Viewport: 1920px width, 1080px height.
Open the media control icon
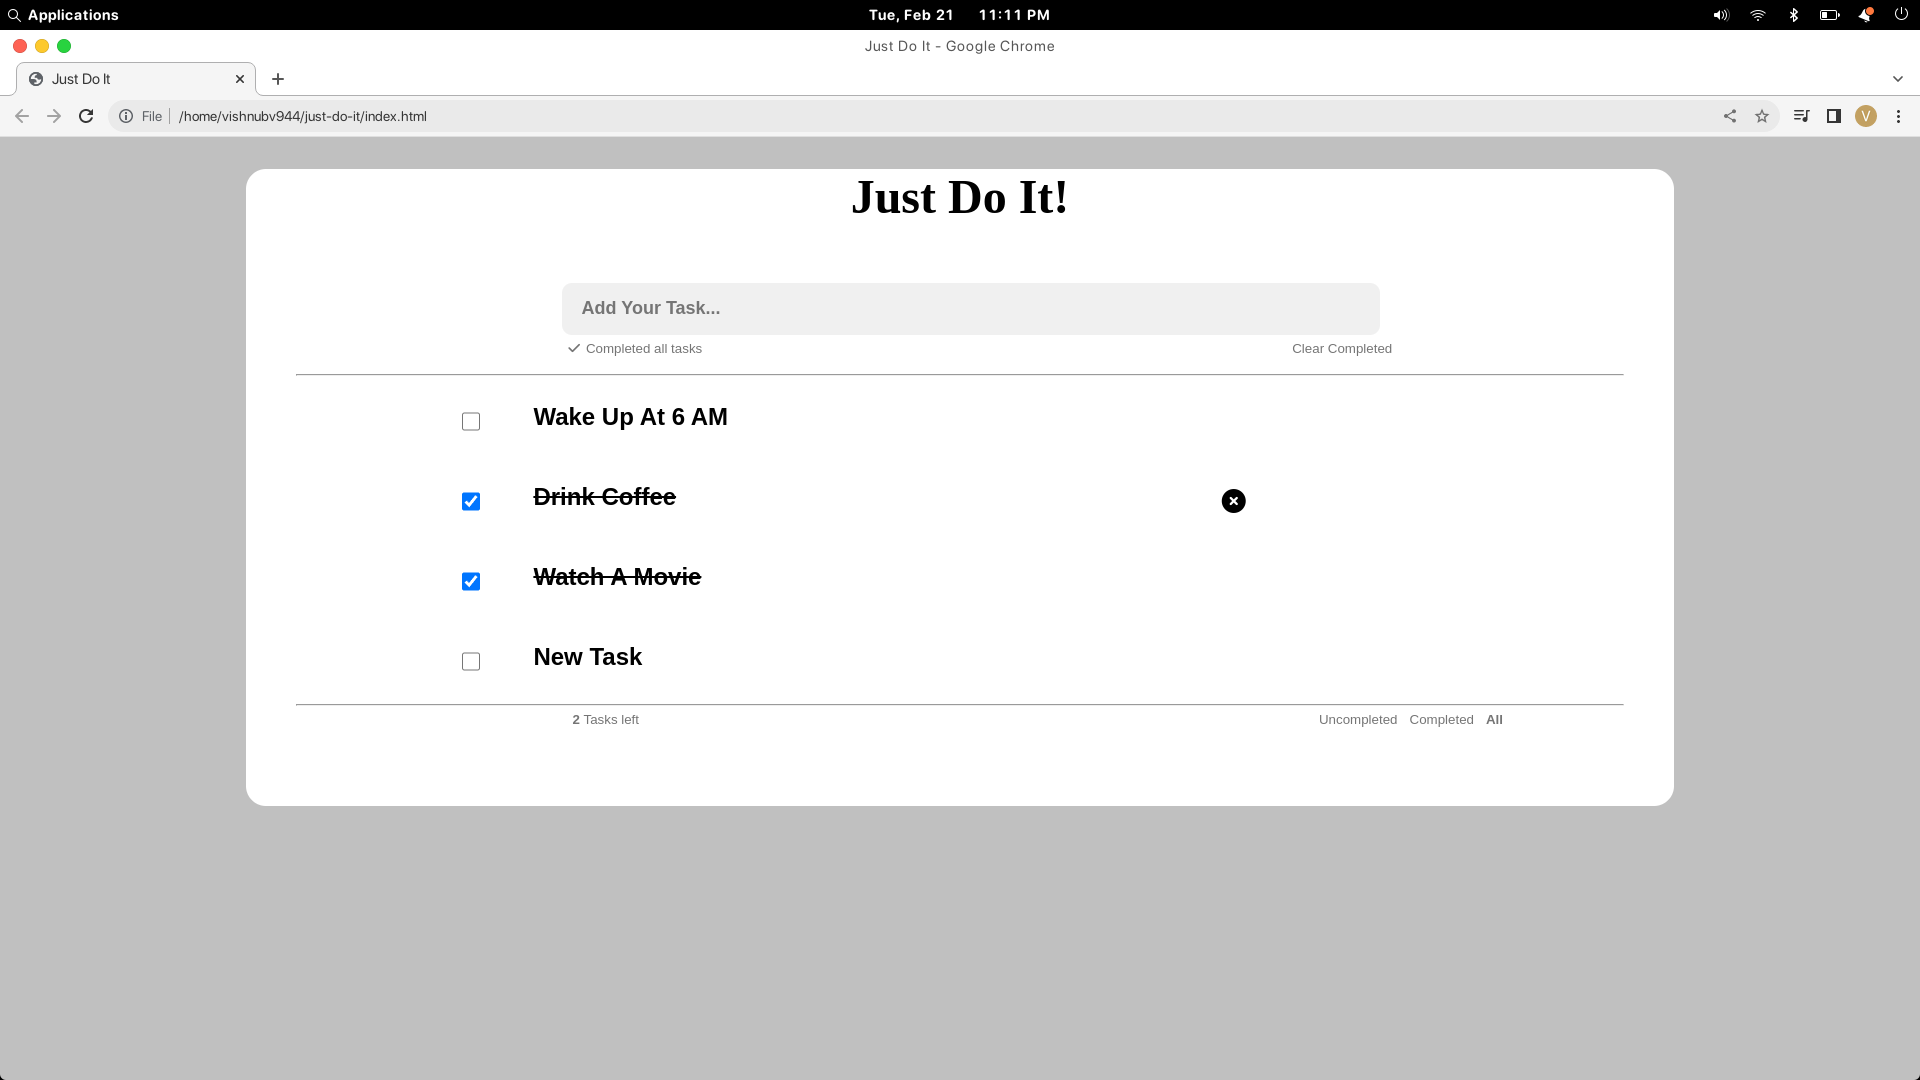(1801, 116)
